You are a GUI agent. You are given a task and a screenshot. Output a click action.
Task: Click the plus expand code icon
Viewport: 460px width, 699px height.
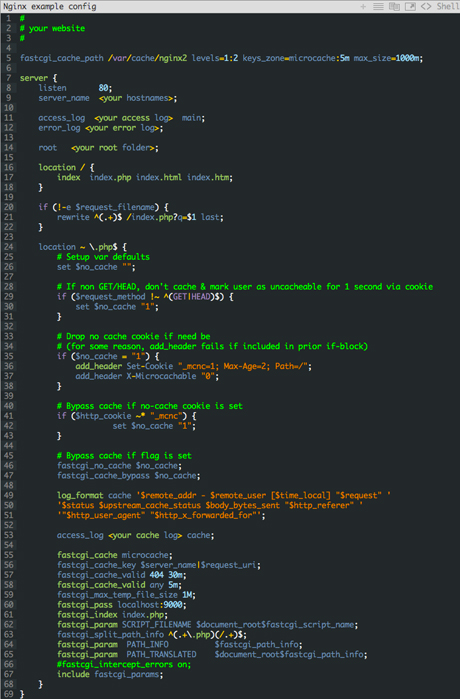pos(363,6)
